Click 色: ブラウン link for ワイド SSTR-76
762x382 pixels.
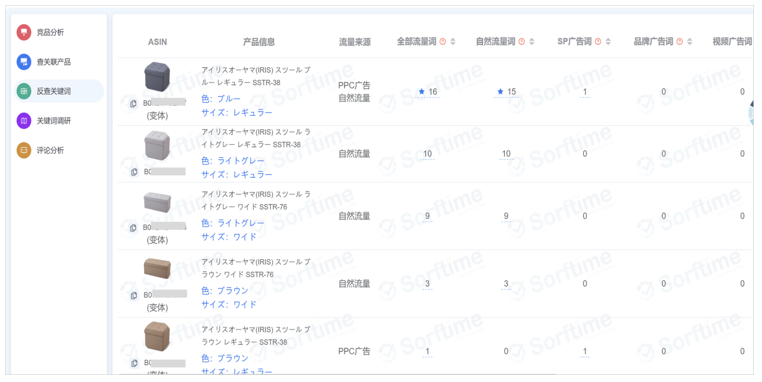point(225,291)
